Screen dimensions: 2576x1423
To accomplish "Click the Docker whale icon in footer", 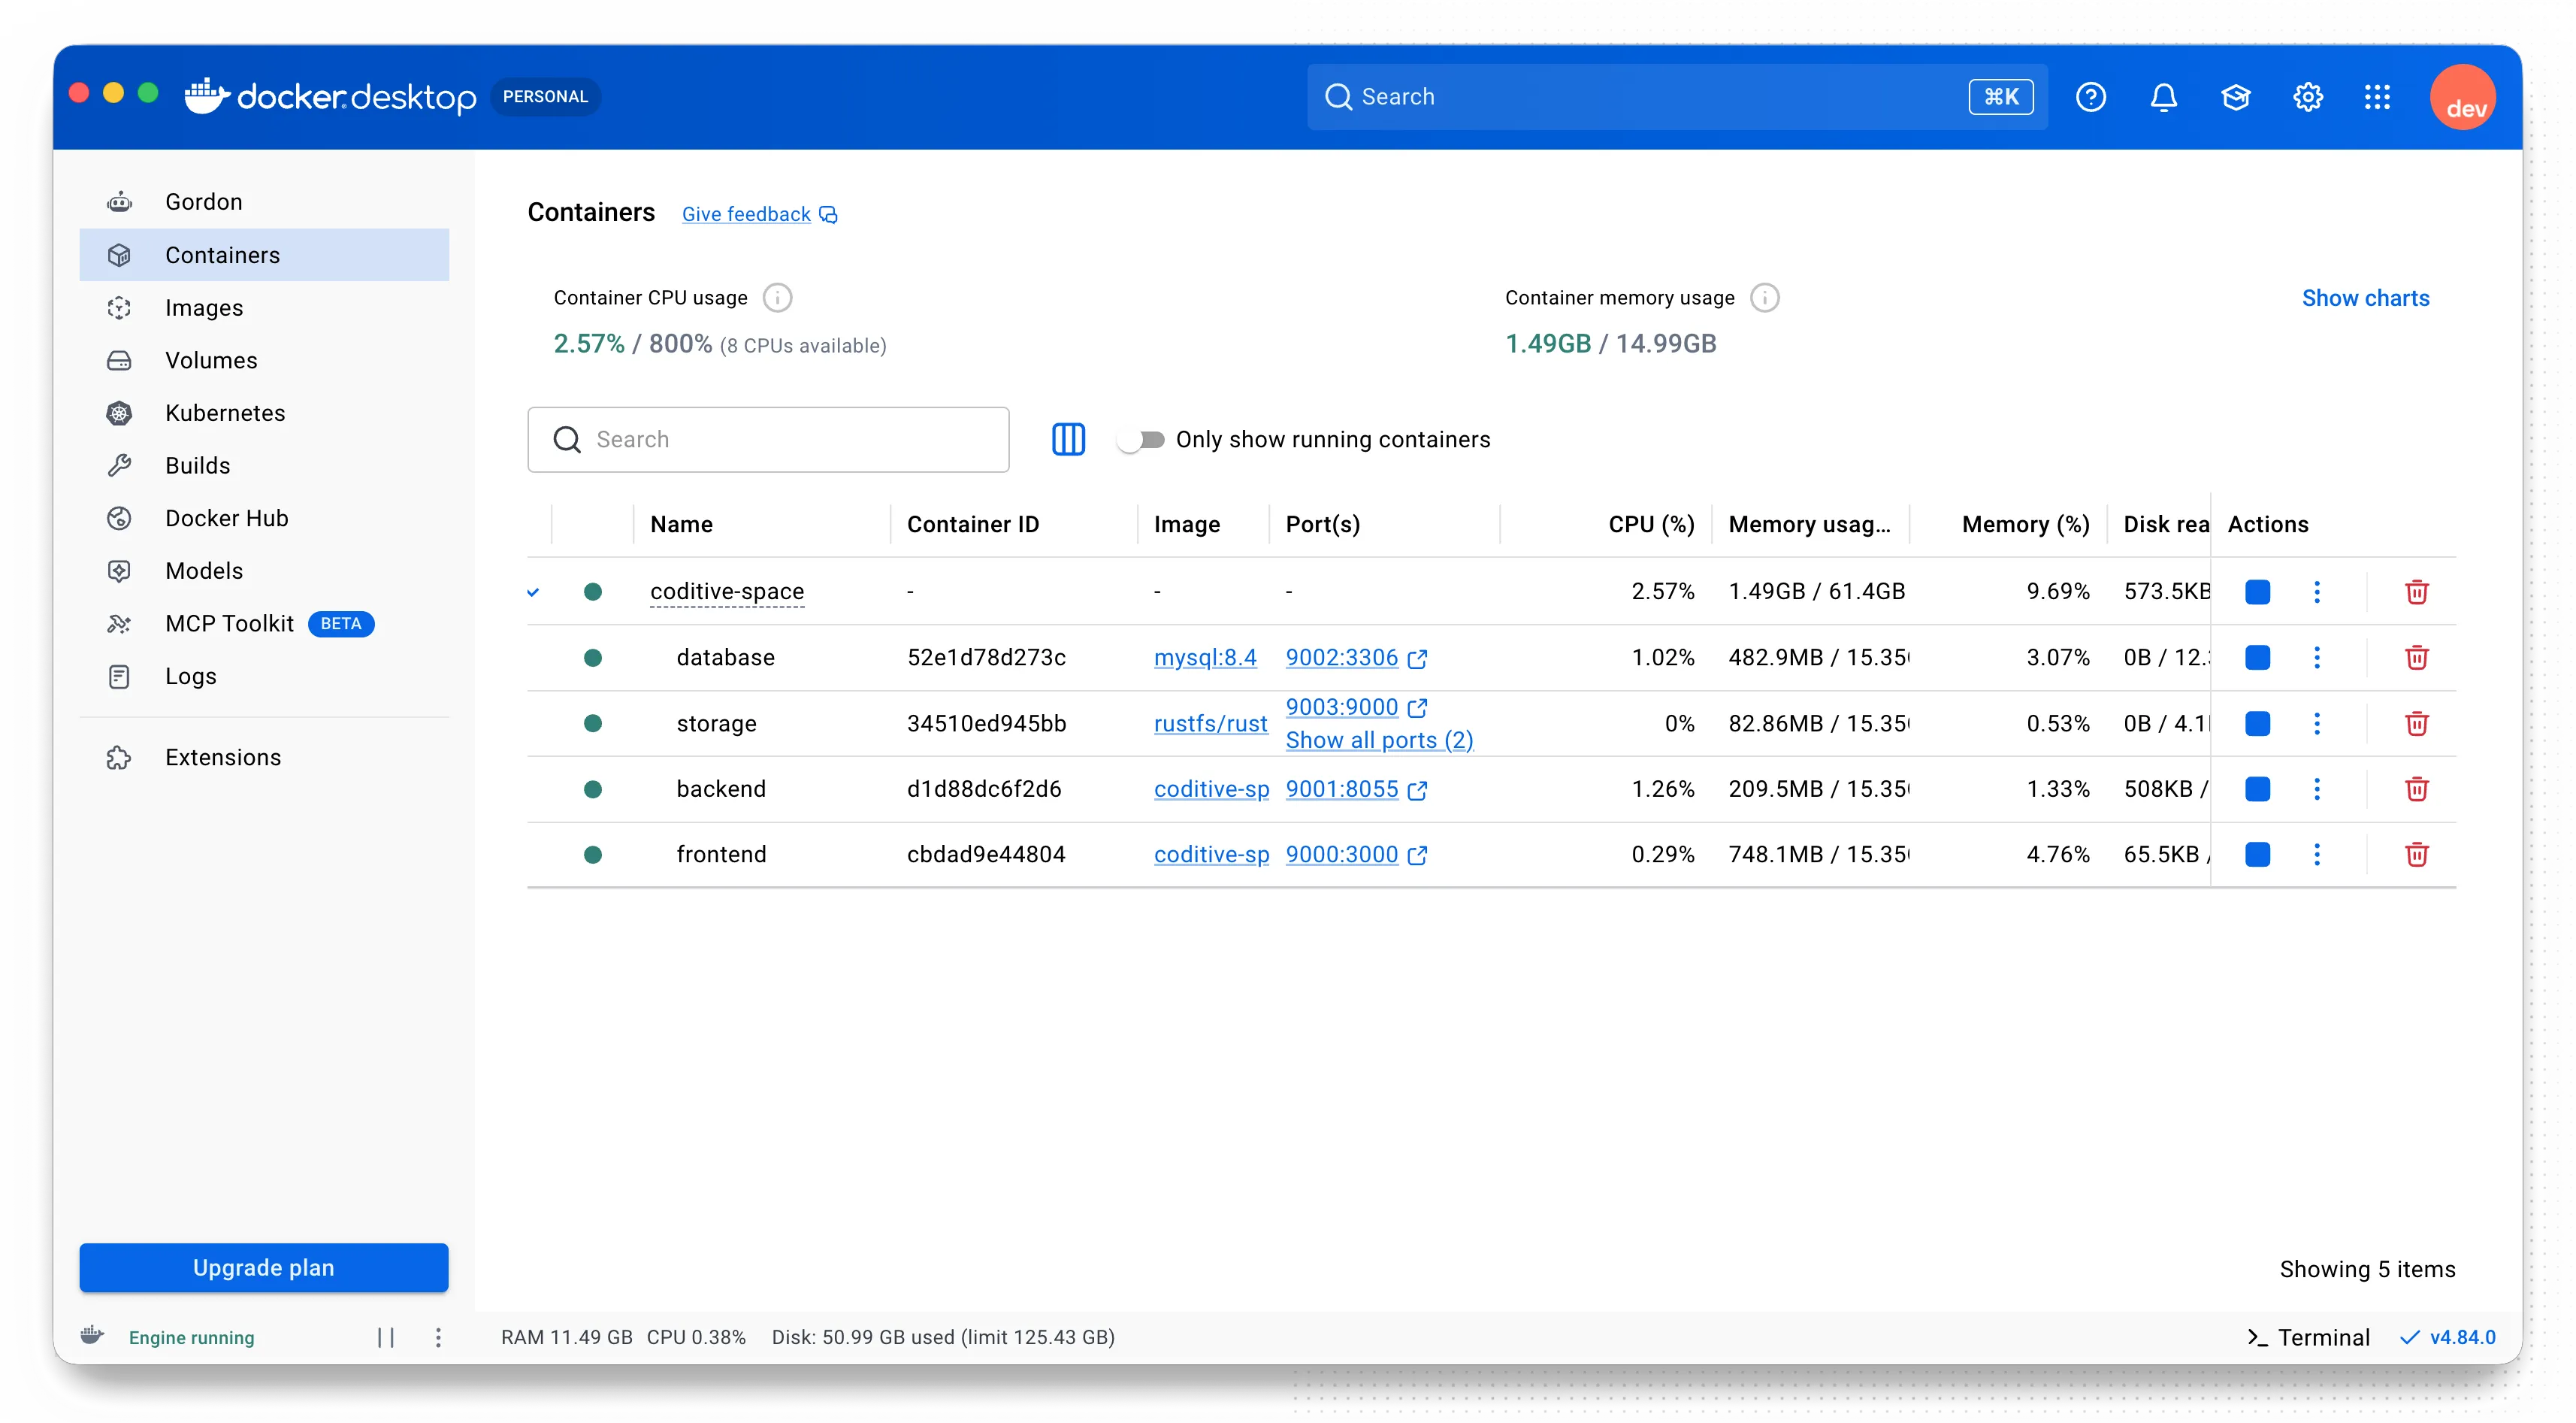I will [92, 1335].
